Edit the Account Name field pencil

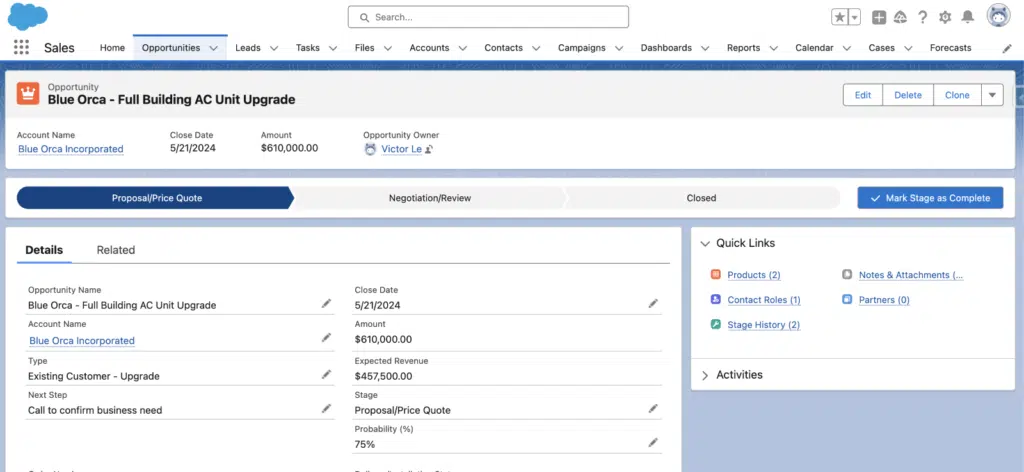pos(326,338)
